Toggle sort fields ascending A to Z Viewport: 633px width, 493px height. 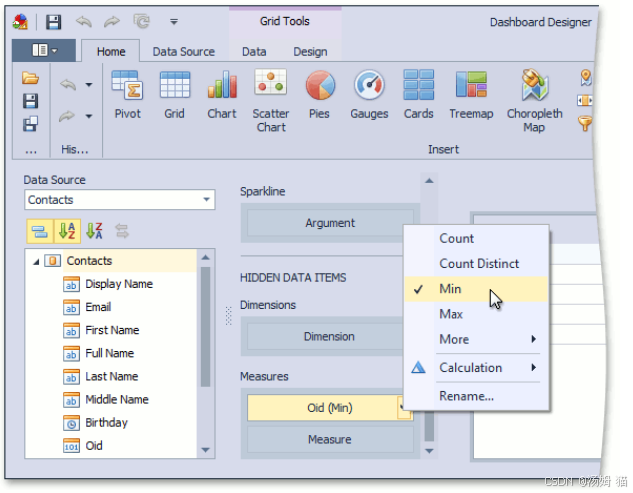tap(67, 231)
